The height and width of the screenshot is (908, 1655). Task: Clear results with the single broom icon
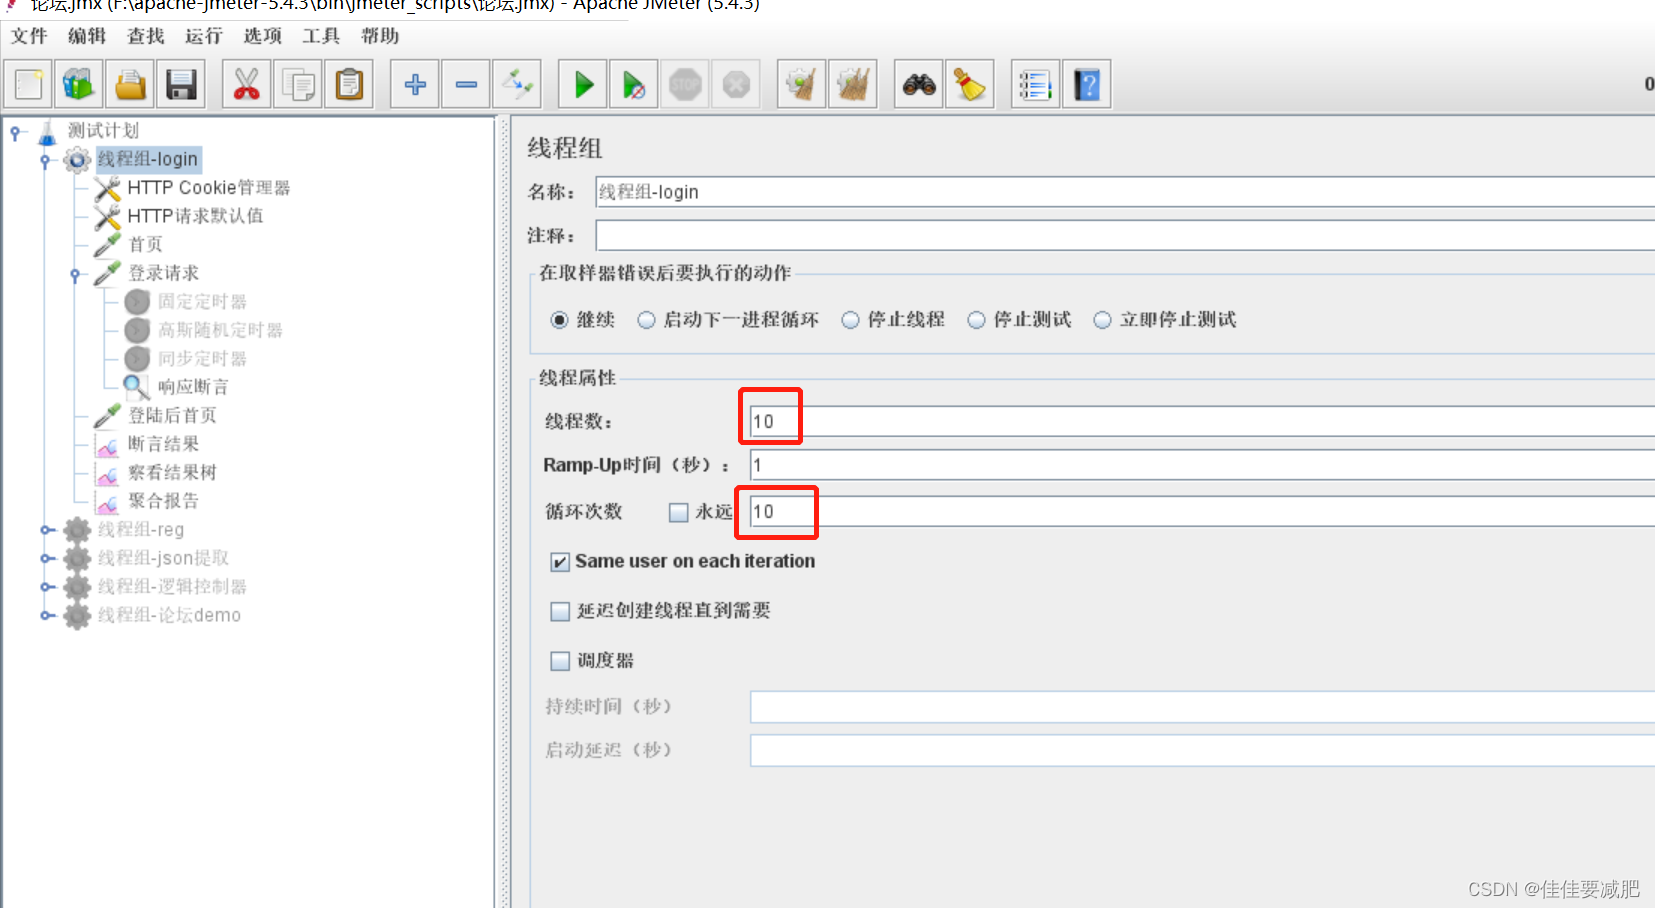[801, 85]
